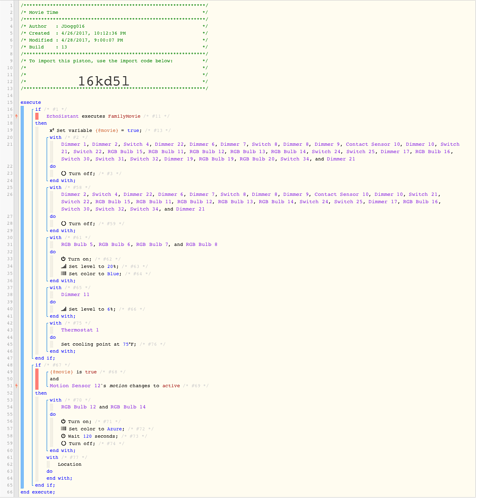479x500 pixels.
Task: Click the second 'if' statement on line 48
Action: click(38, 365)
